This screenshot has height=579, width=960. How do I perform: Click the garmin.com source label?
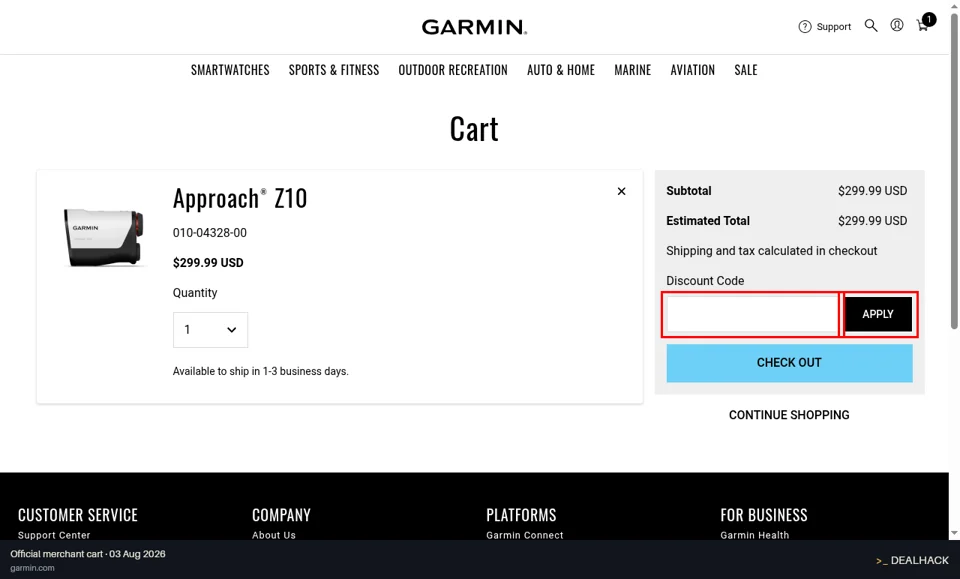(32, 568)
